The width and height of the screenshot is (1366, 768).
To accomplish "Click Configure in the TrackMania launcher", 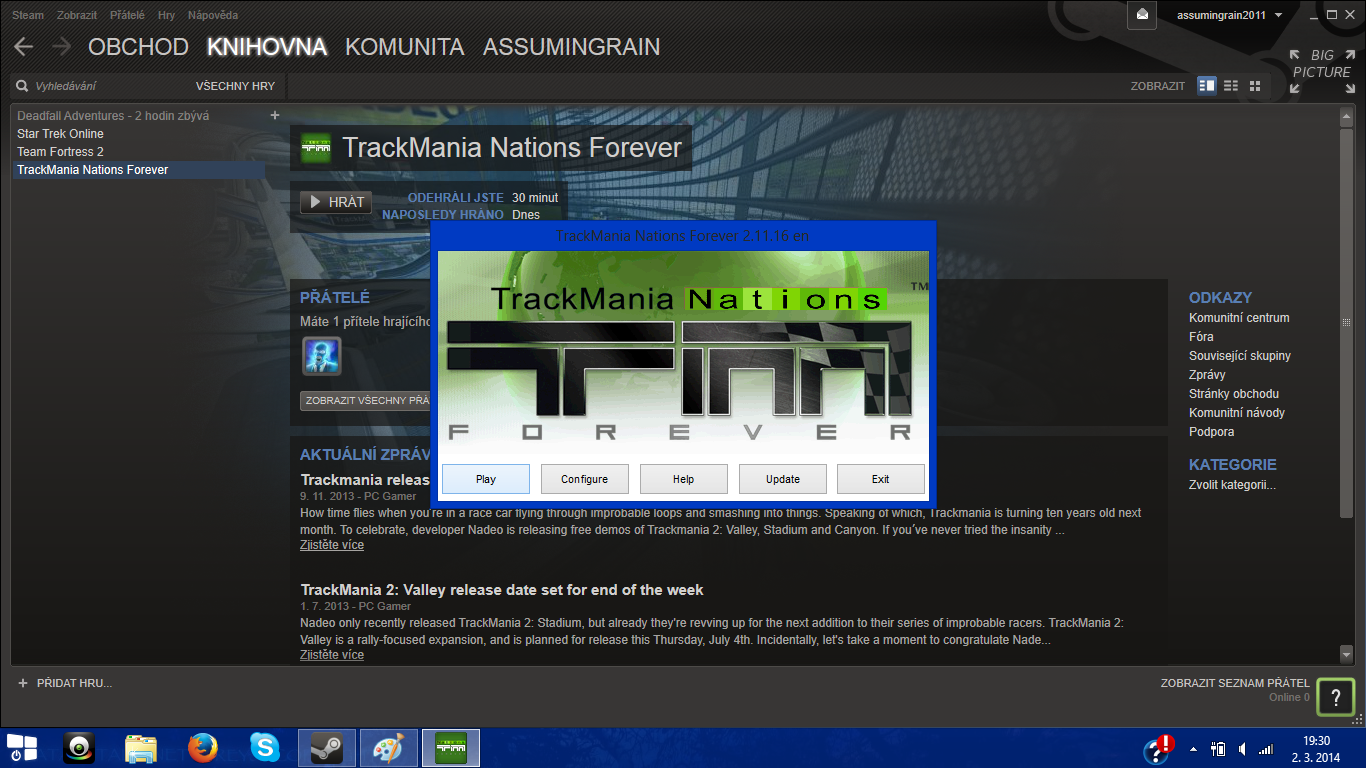I will (585, 479).
